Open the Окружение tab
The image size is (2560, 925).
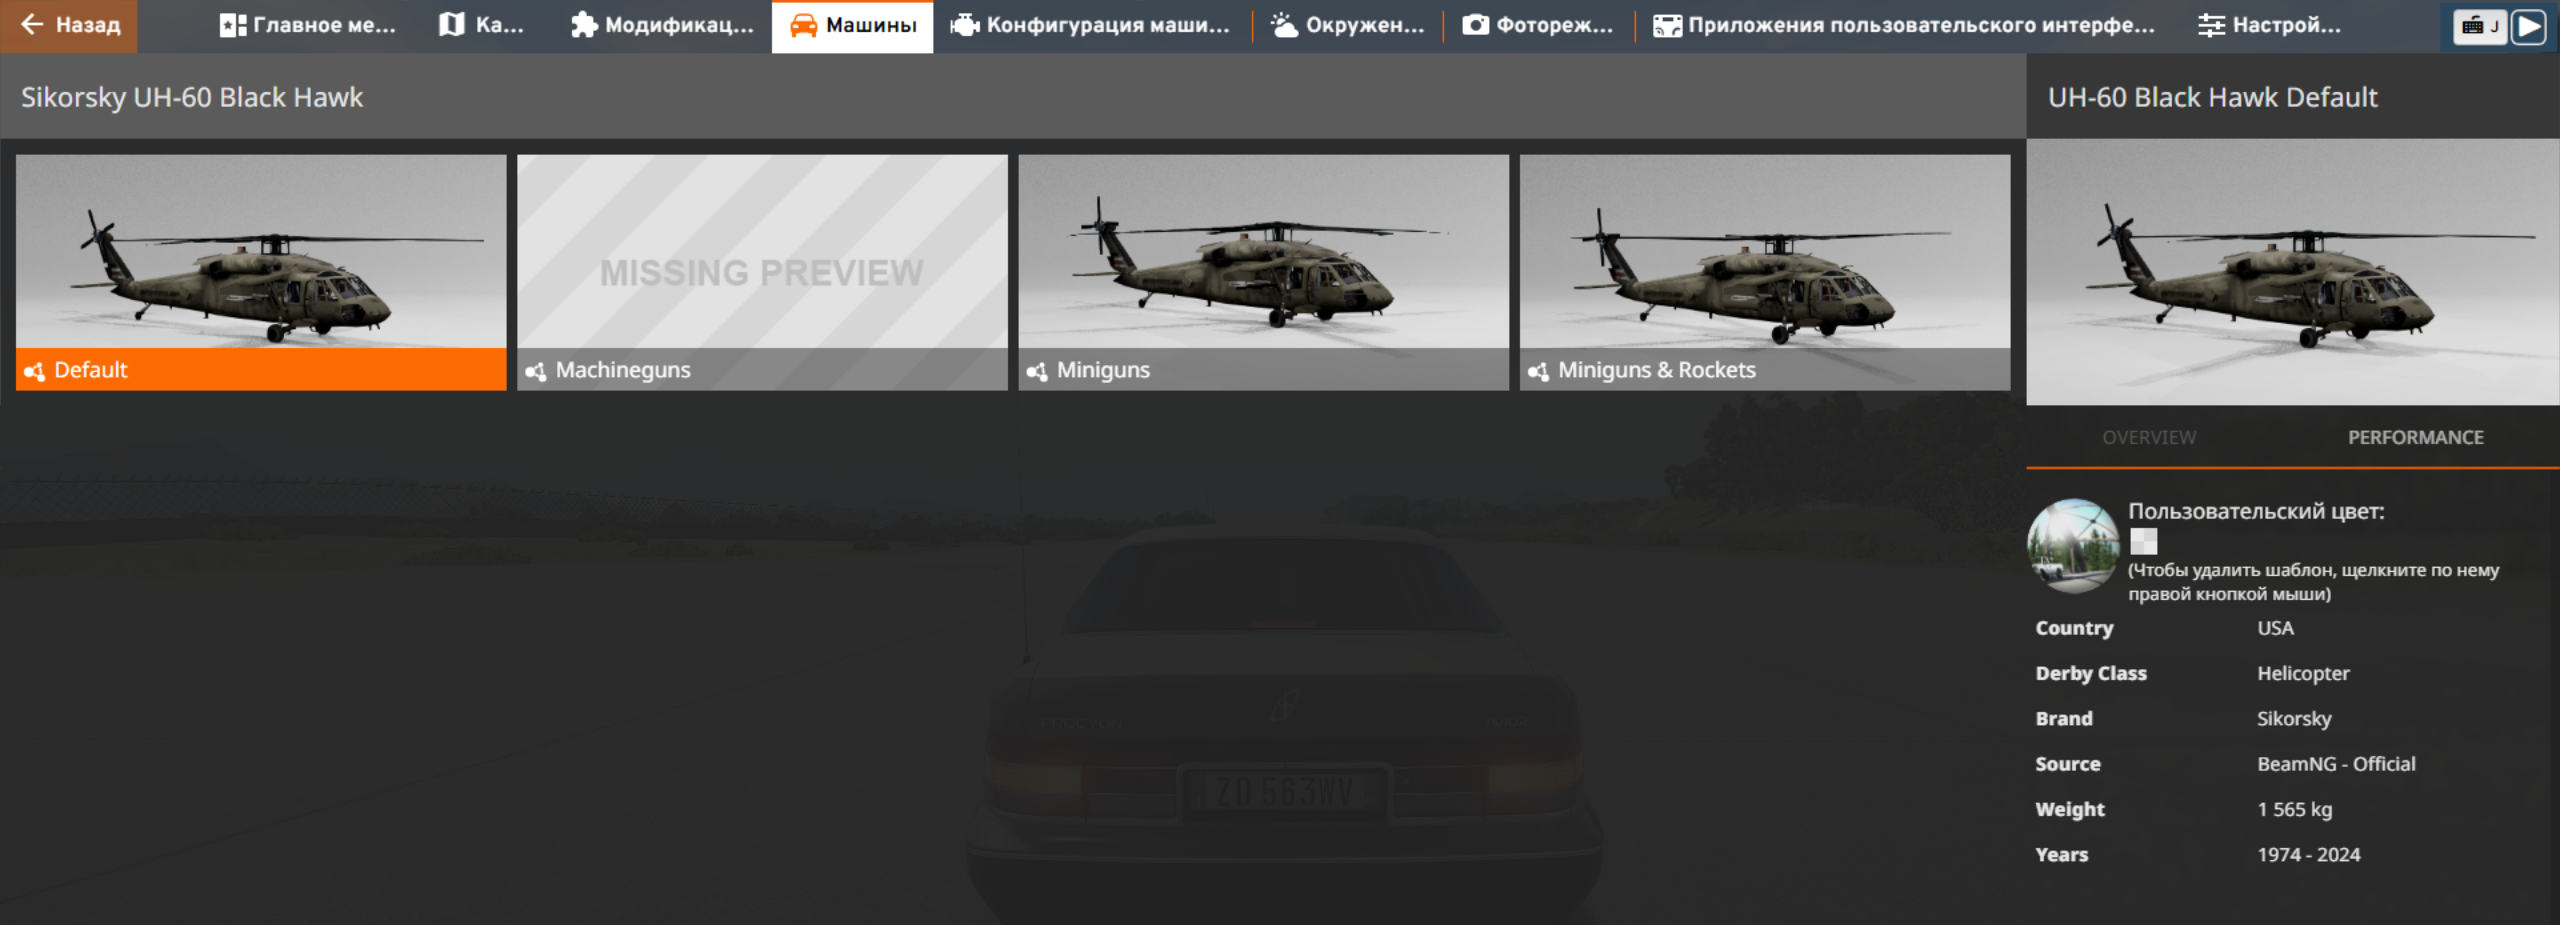point(1347,25)
